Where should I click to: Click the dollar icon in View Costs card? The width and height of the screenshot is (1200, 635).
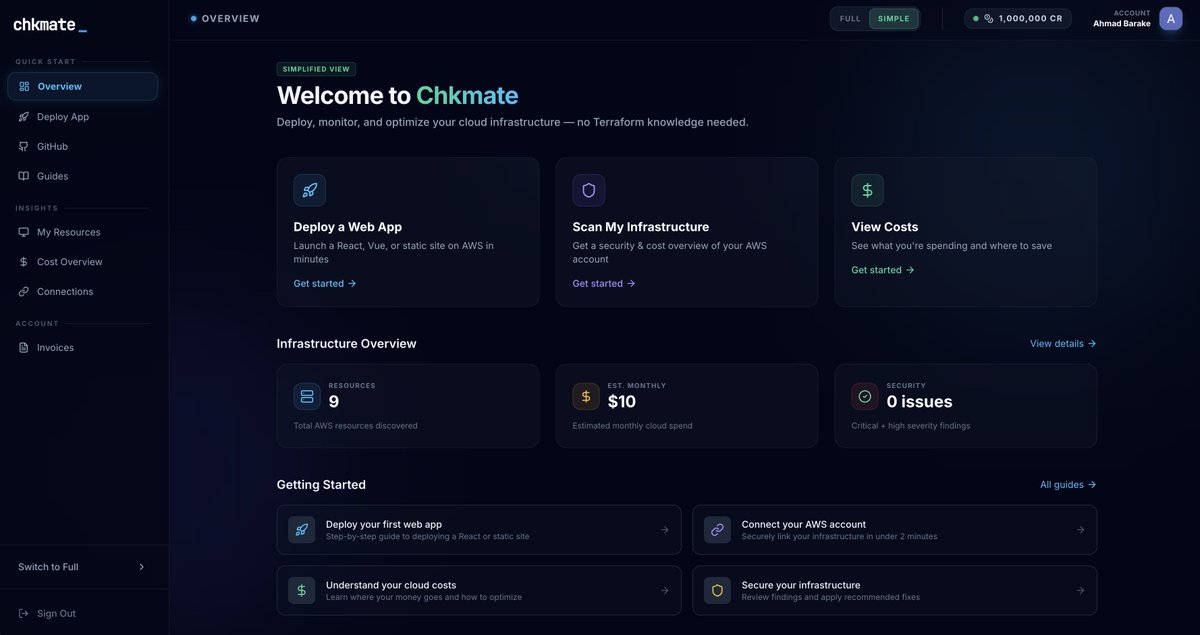click(x=868, y=190)
